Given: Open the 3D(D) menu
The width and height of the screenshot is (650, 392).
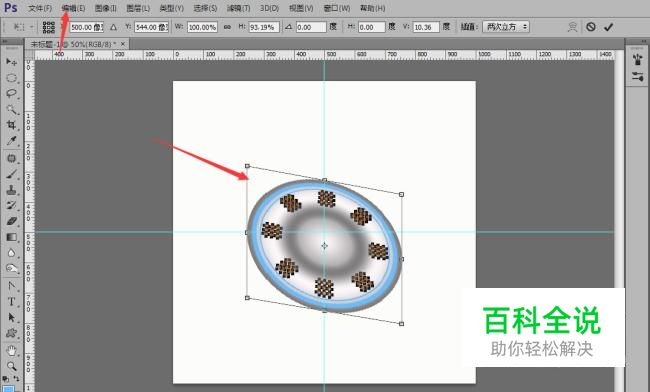Looking at the screenshot, I should (269, 8).
